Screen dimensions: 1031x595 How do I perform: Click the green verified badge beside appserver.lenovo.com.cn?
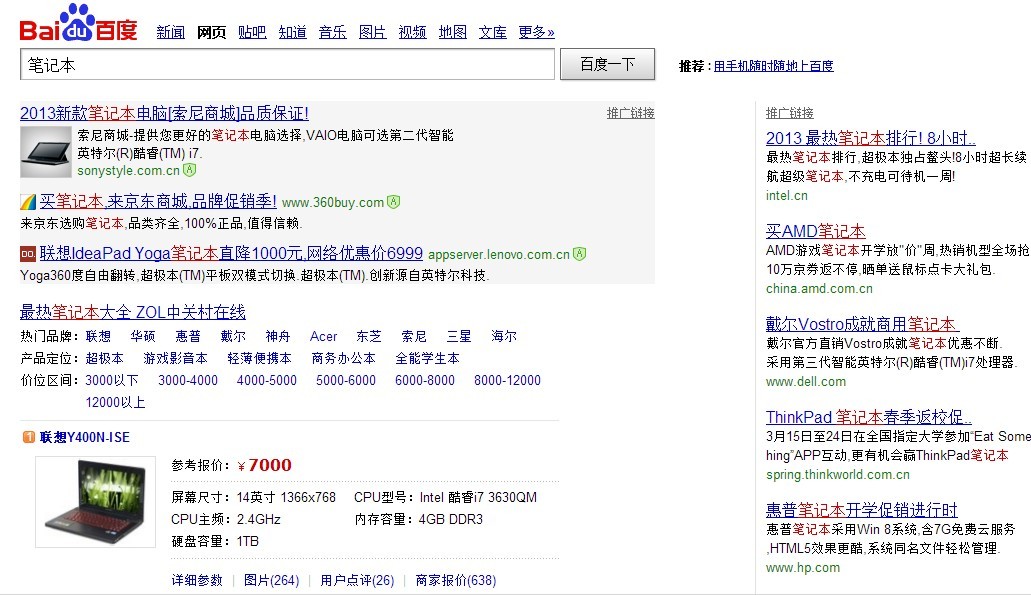click(x=580, y=254)
